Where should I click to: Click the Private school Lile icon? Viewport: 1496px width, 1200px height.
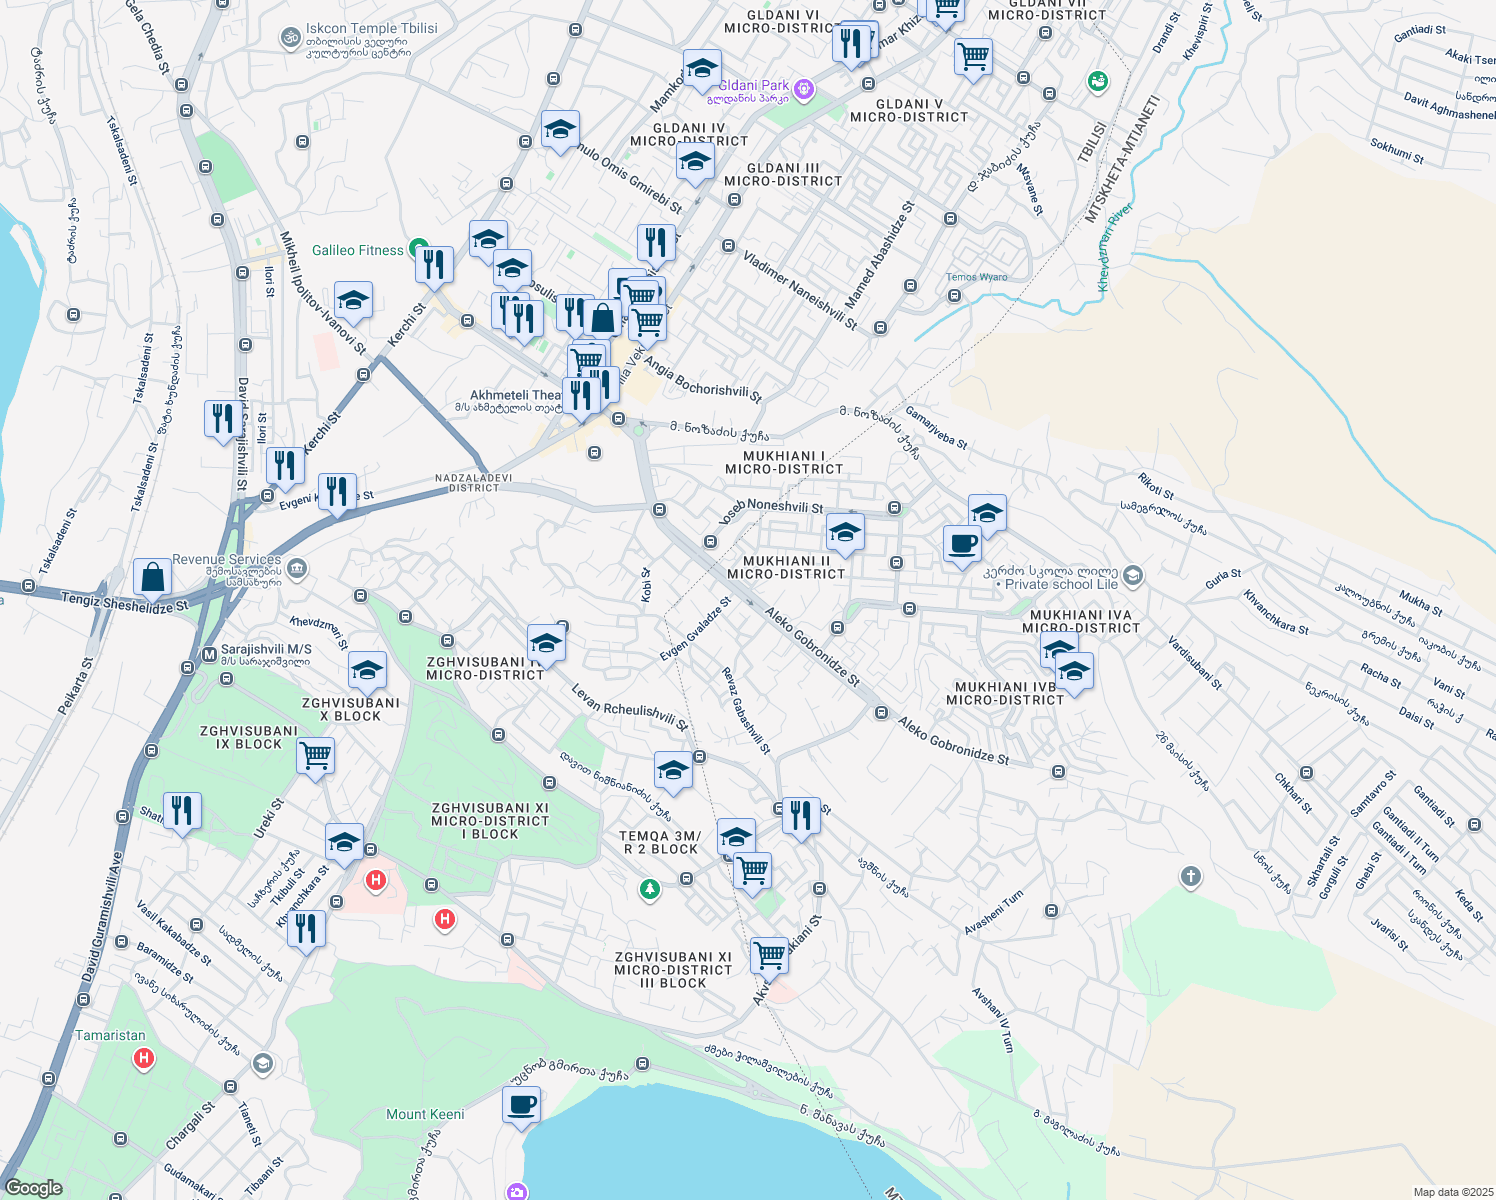click(1132, 575)
